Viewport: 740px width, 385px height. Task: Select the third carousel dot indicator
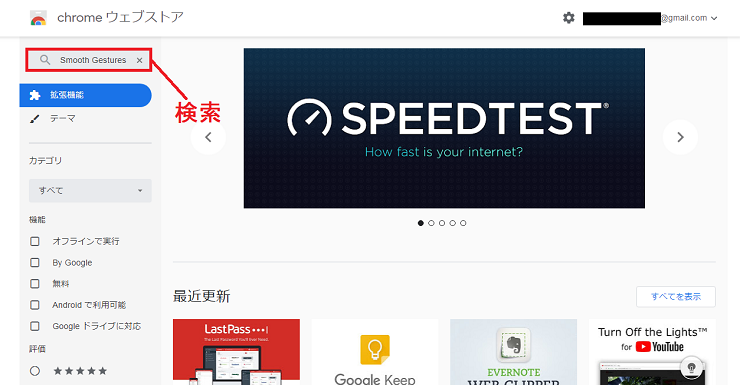[x=442, y=223]
